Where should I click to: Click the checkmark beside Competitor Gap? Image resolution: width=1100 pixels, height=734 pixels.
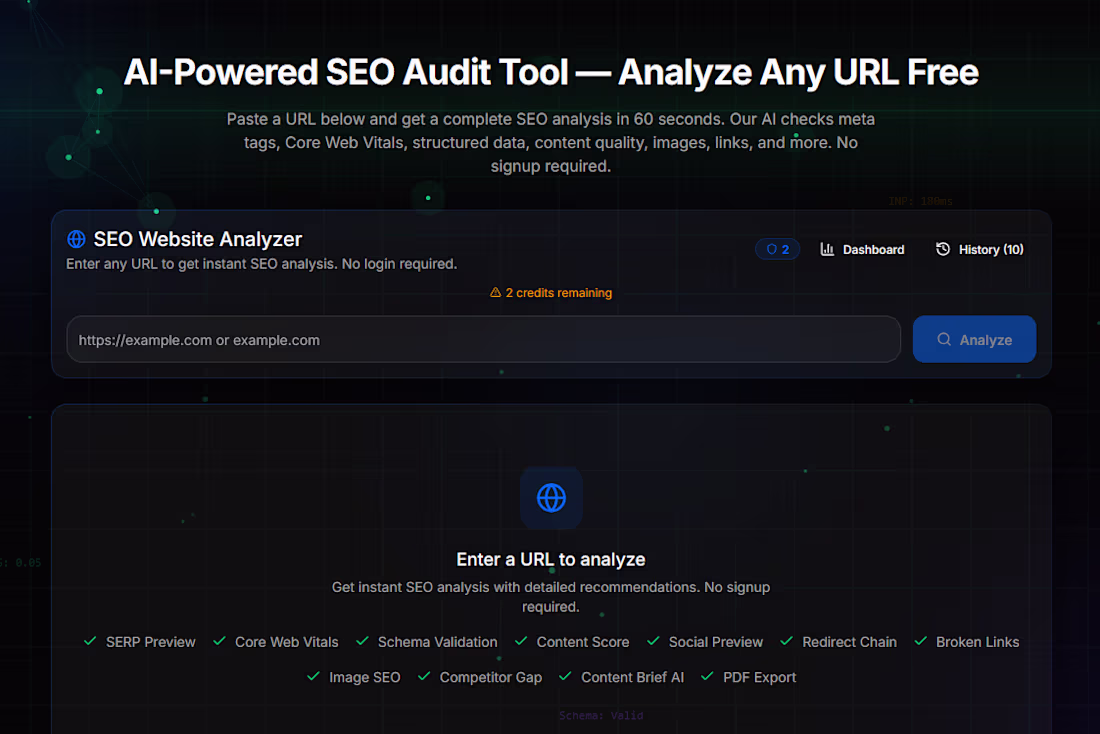pyautogui.click(x=424, y=676)
